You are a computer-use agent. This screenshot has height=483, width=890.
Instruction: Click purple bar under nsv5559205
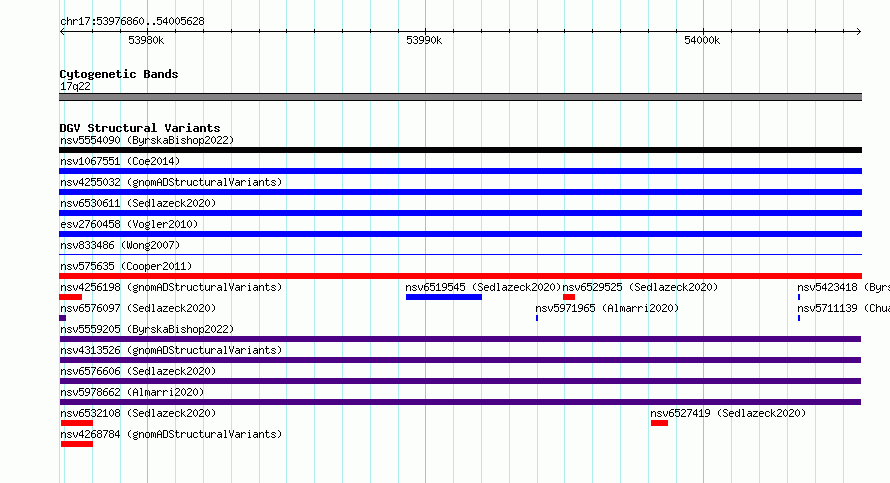click(x=460, y=339)
